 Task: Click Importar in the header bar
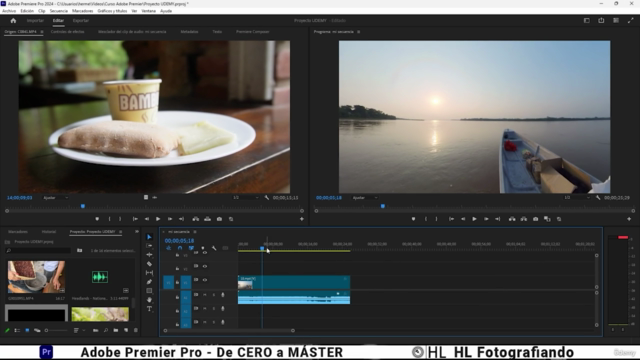[x=35, y=20]
